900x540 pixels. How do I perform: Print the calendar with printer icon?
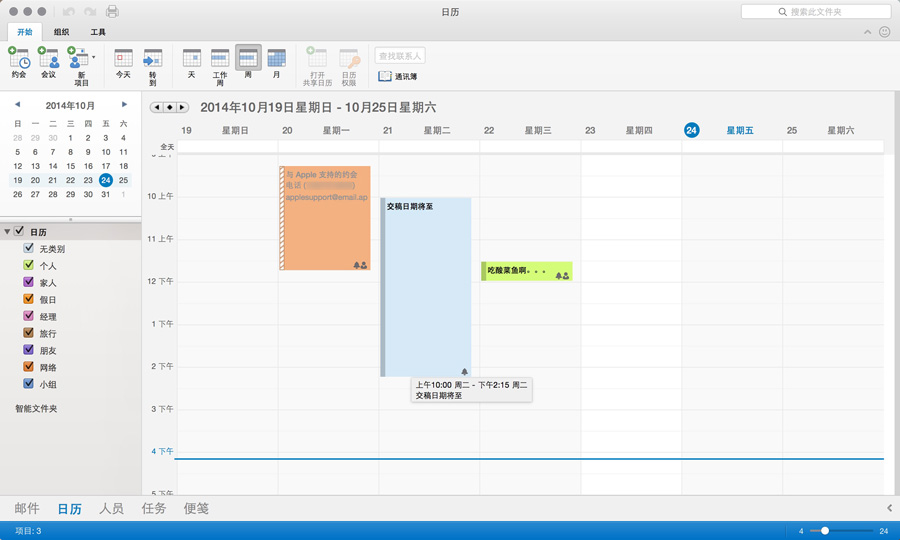coord(112,11)
